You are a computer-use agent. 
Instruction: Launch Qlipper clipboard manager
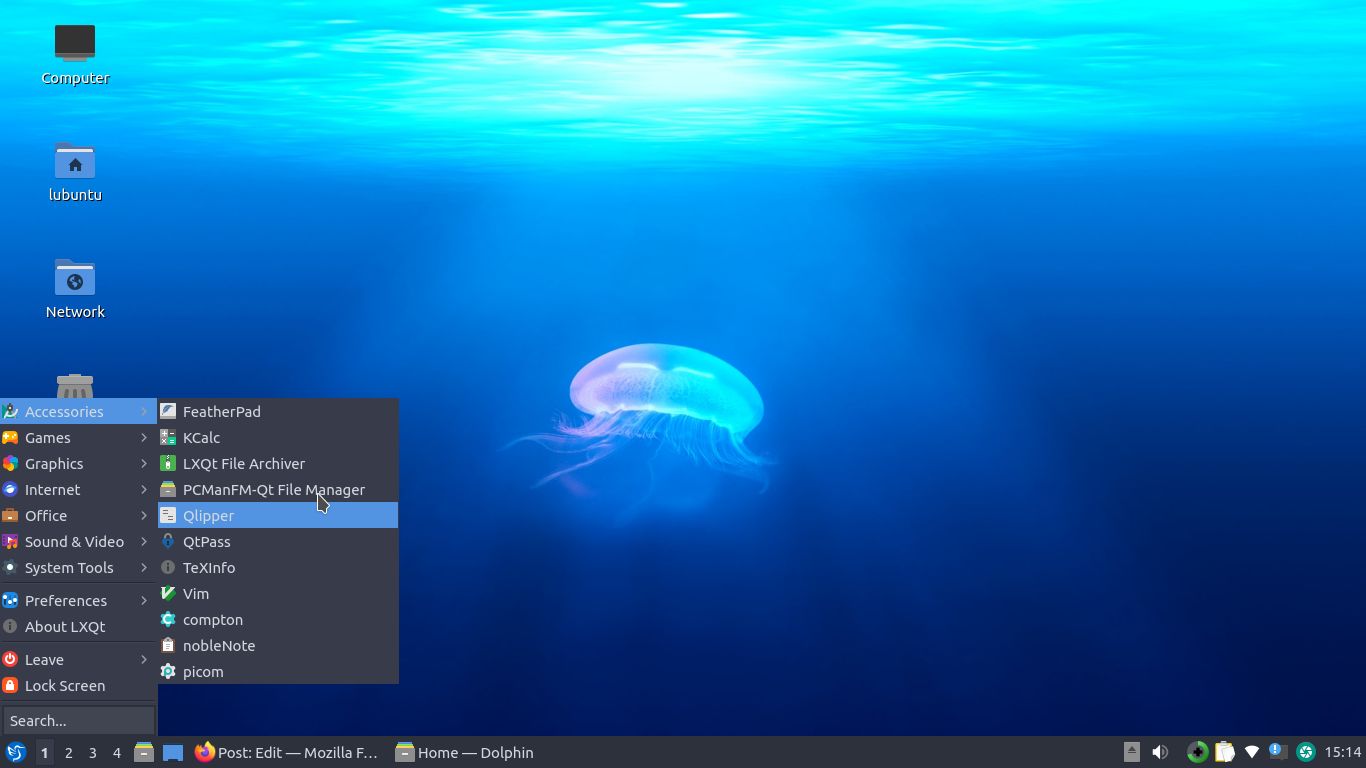(x=278, y=515)
